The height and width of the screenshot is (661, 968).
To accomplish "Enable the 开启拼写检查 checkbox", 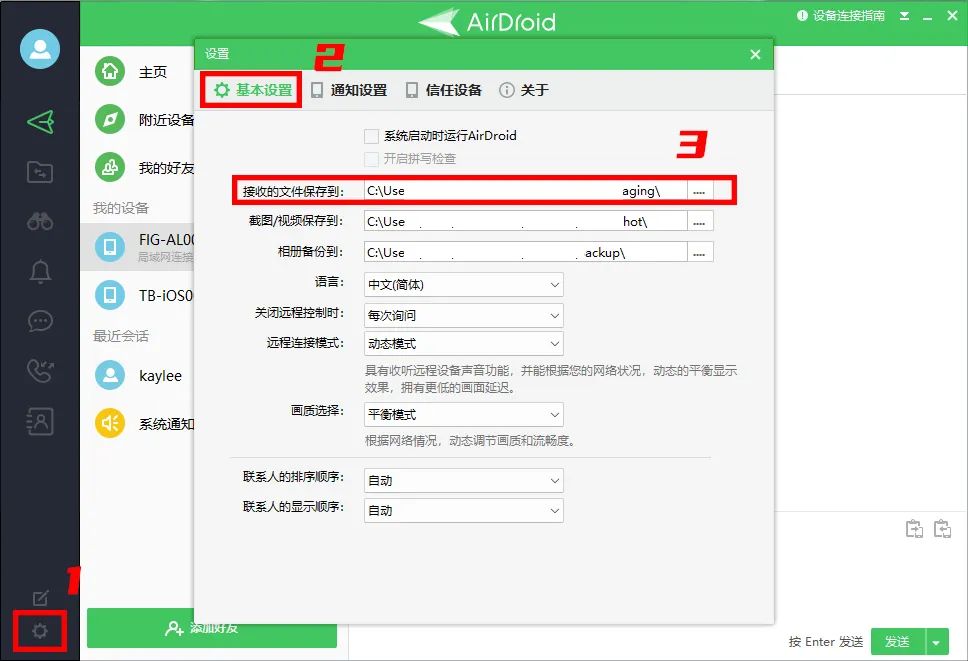I will click(x=369, y=158).
